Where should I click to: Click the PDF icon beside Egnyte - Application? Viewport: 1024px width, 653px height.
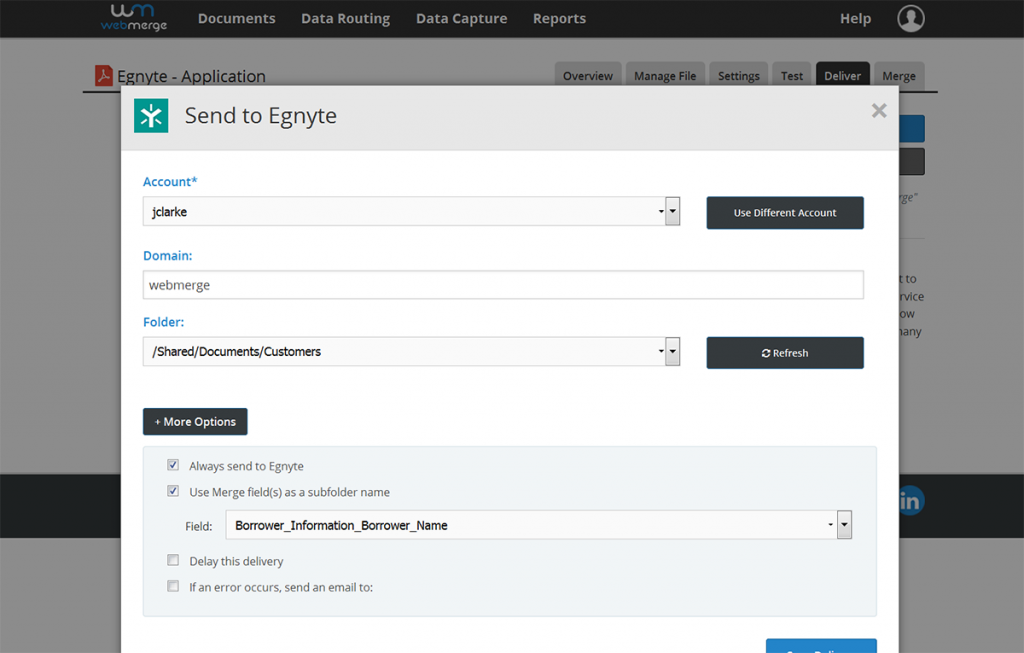pos(103,76)
